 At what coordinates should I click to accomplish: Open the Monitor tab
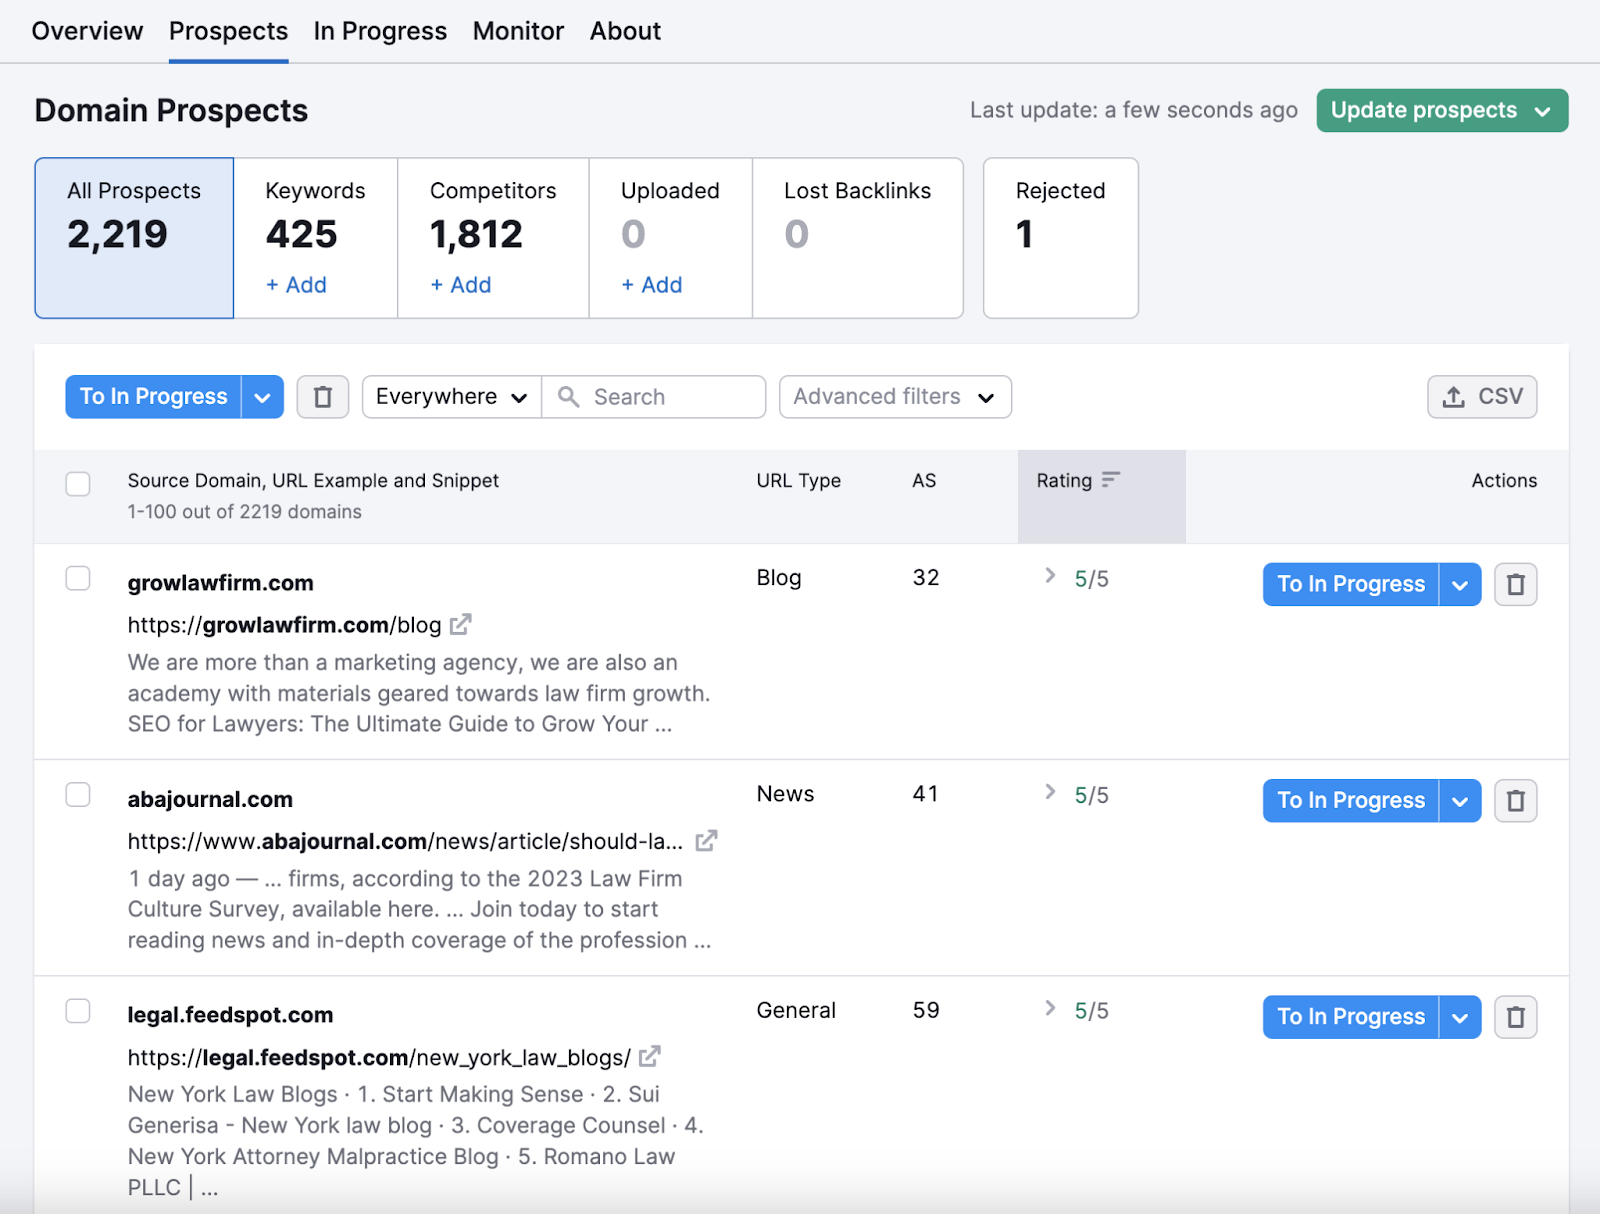pyautogui.click(x=518, y=32)
